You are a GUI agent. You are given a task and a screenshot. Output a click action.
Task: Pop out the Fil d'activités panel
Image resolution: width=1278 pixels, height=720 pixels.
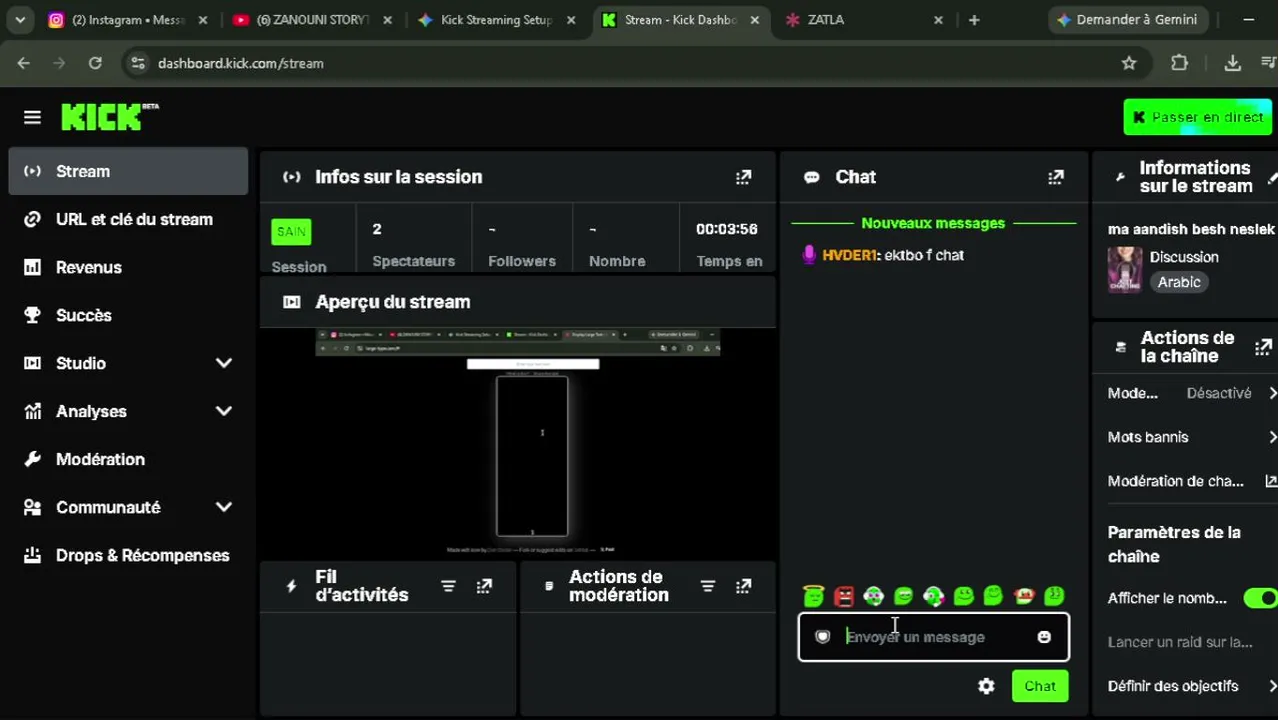[484, 586]
